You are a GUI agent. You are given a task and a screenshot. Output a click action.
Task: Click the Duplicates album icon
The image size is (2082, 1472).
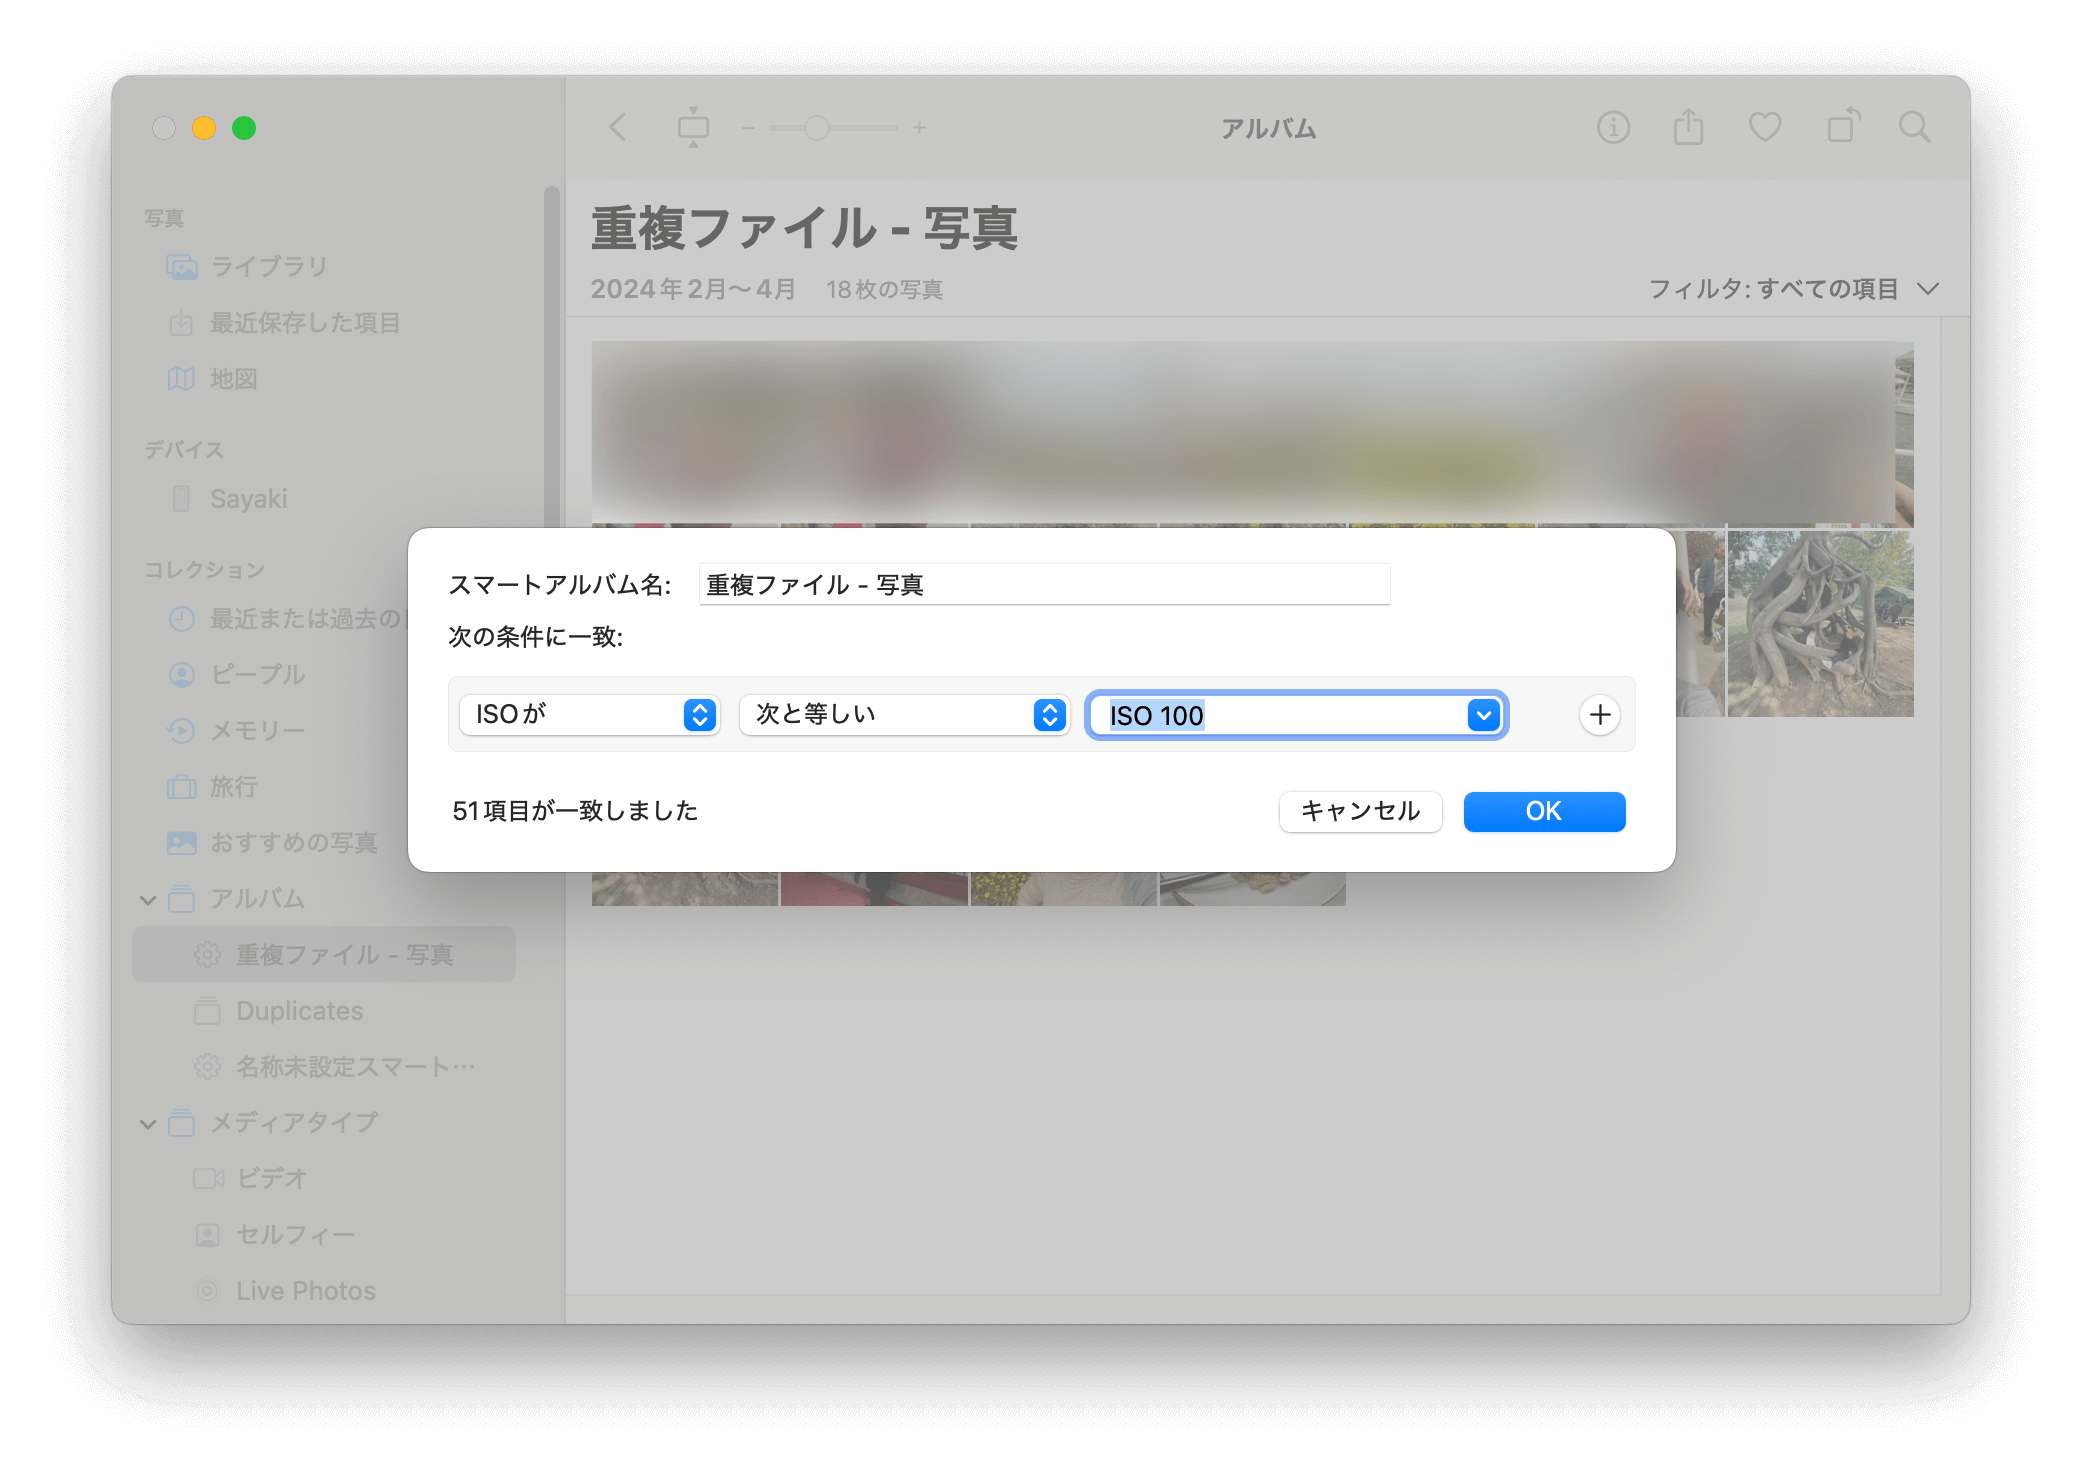(x=207, y=1011)
